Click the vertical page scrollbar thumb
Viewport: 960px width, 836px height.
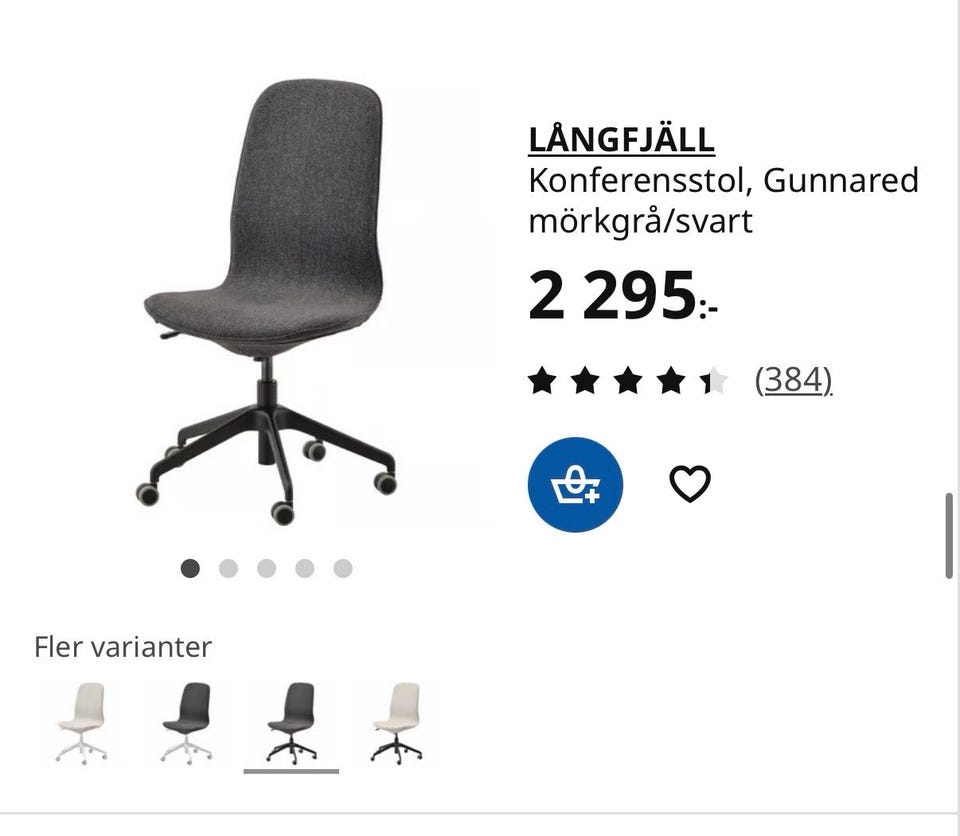click(x=949, y=535)
